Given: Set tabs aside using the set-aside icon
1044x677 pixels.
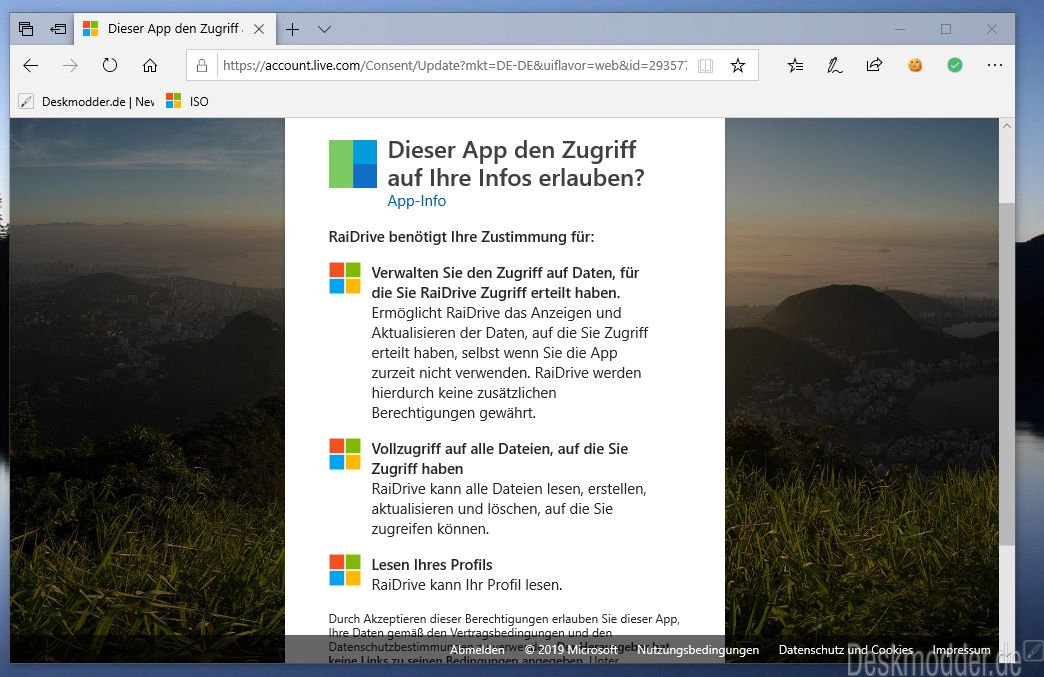Looking at the screenshot, I should coord(58,29).
